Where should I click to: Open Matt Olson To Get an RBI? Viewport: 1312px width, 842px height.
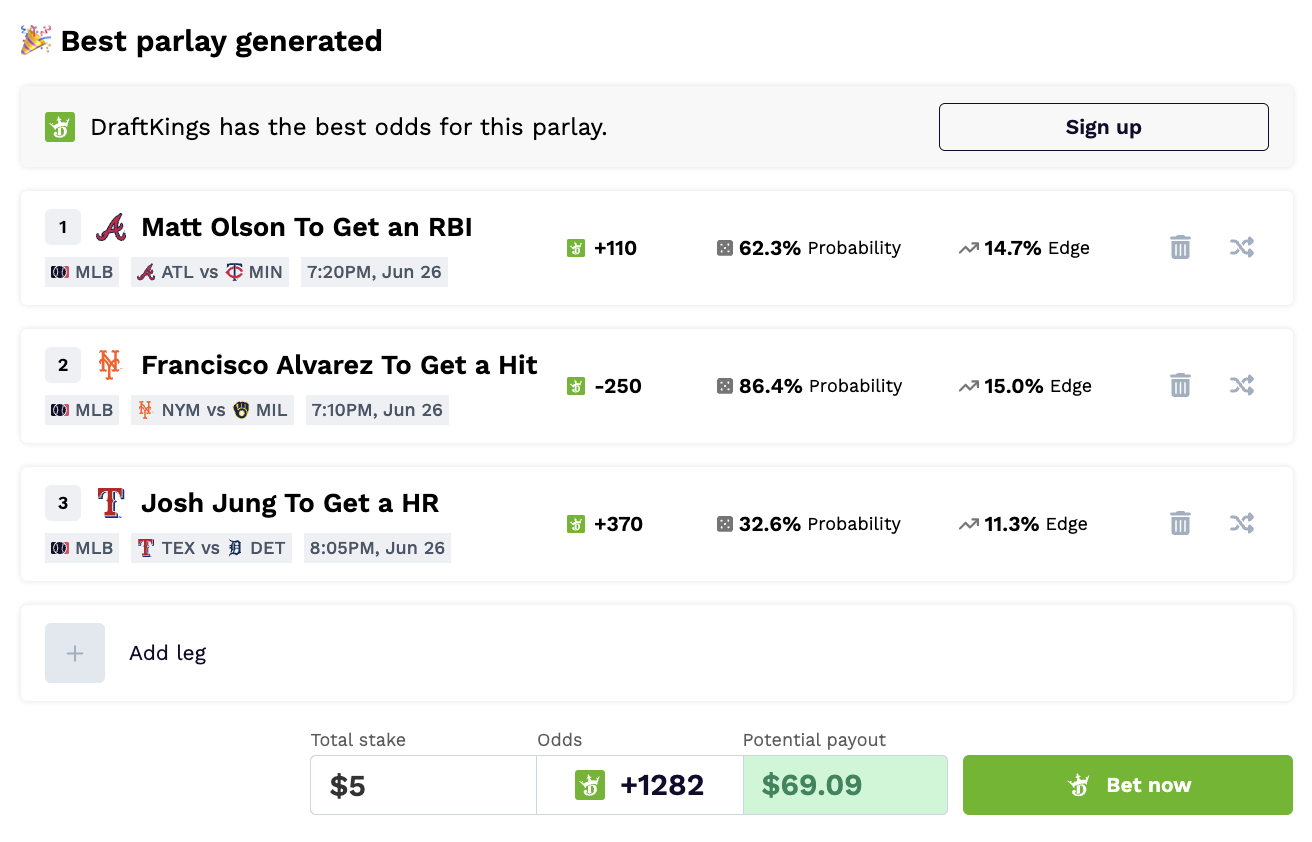(306, 228)
